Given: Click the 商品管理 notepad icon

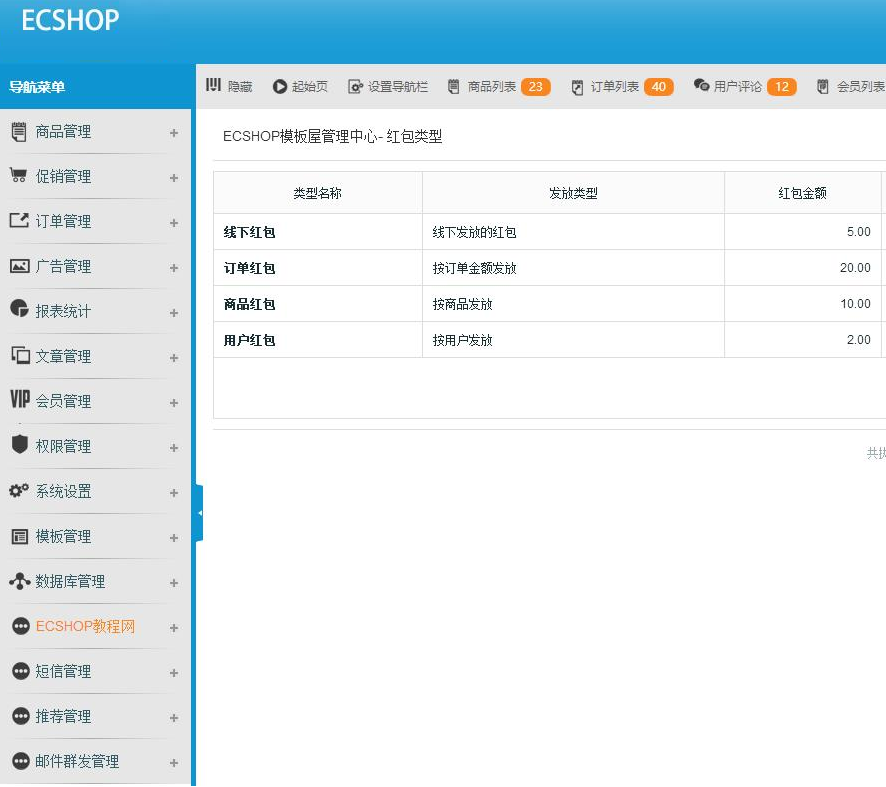Looking at the screenshot, I should pyautogui.click(x=19, y=132).
